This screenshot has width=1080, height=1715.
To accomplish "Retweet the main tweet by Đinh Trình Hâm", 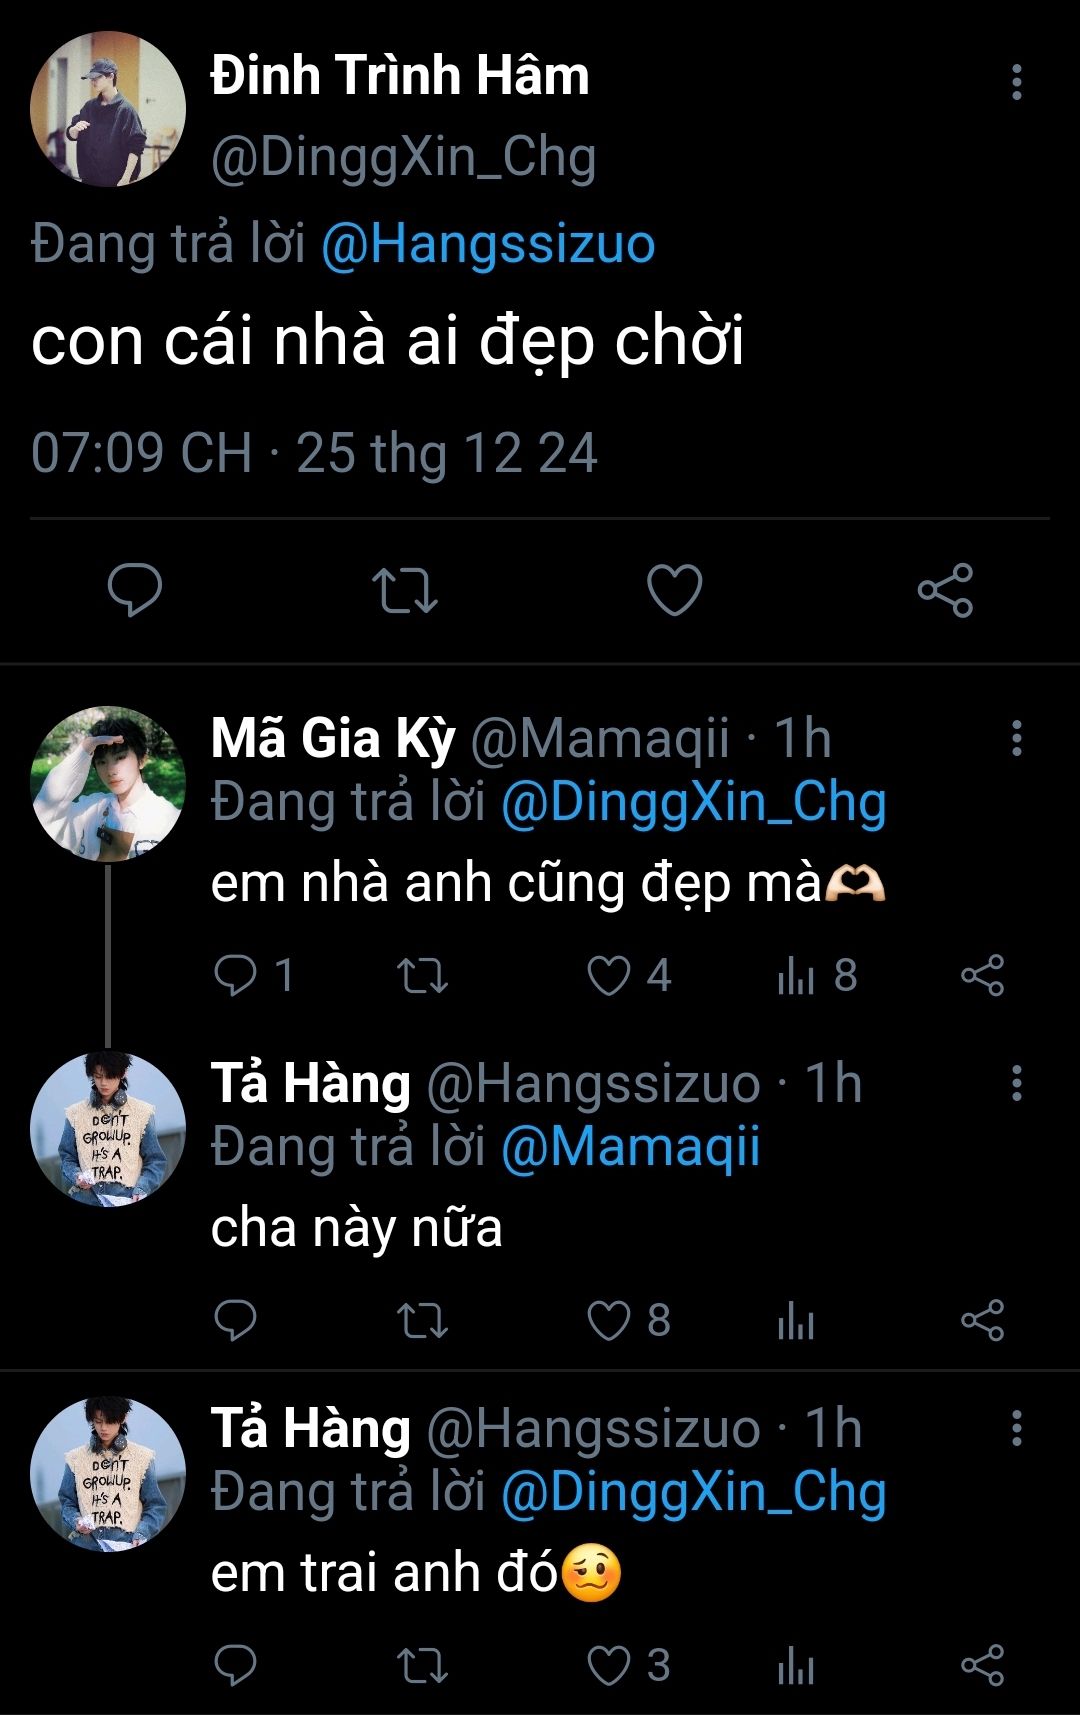I will click(404, 589).
